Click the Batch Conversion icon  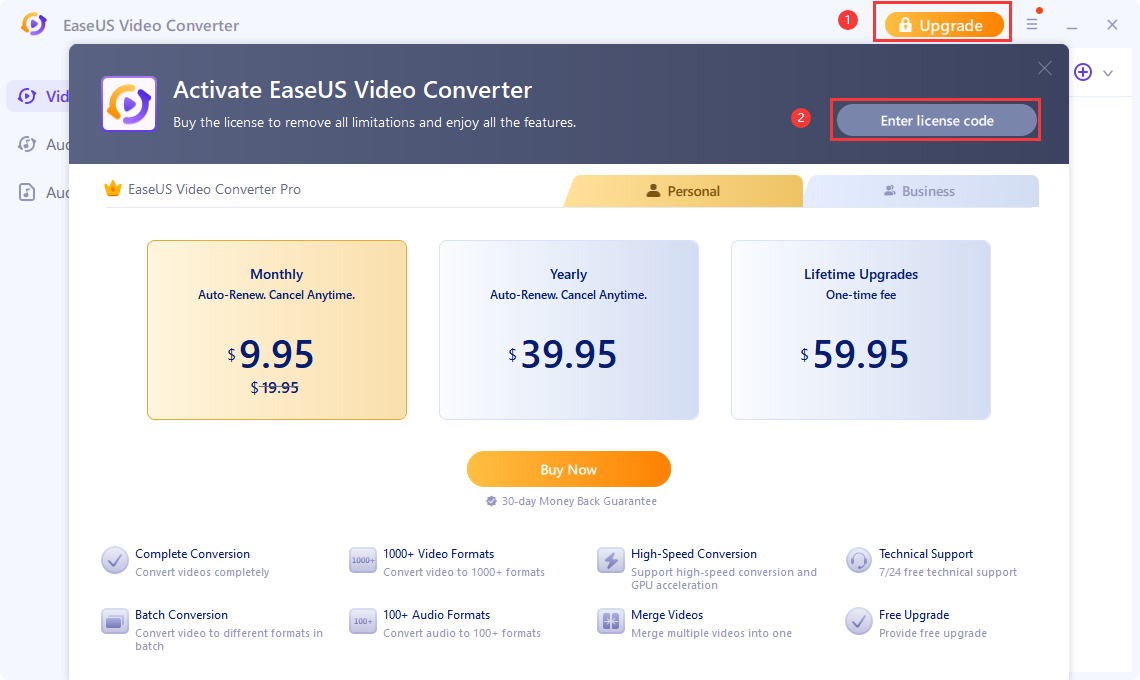[x=115, y=622]
